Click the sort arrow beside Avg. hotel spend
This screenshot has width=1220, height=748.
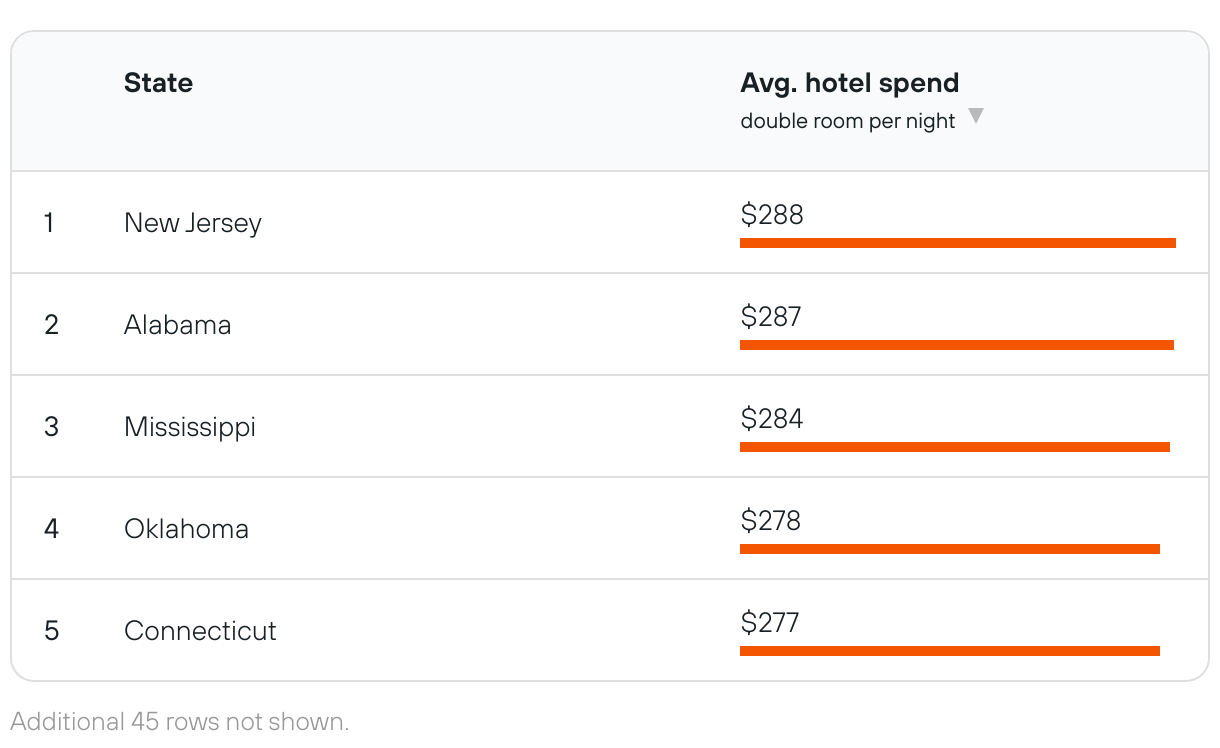pyautogui.click(x=976, y=116)
